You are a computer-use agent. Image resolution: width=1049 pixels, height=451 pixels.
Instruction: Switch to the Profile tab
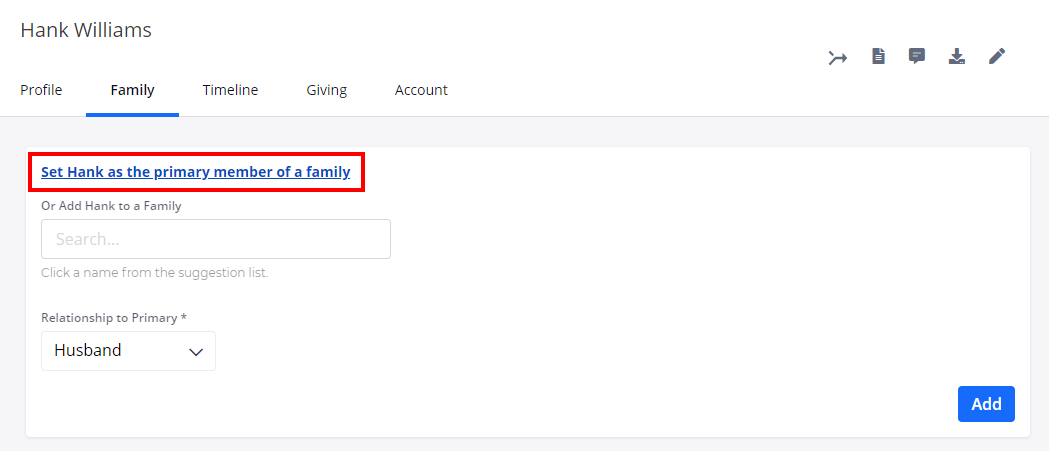[41, 90]
